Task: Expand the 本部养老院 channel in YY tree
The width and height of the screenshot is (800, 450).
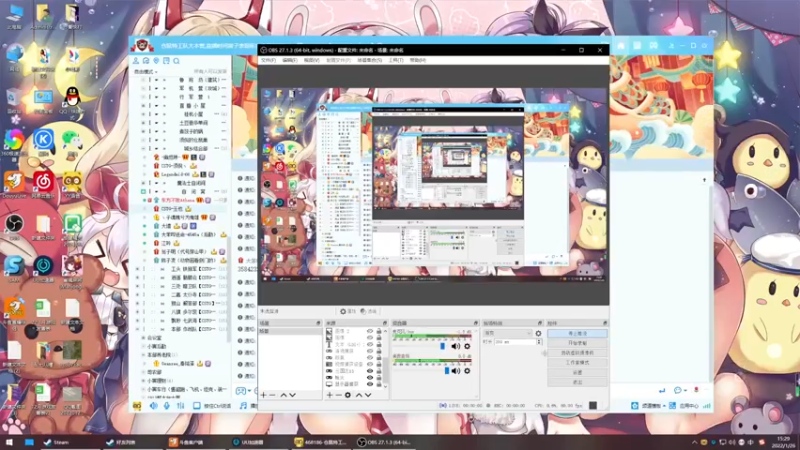Action: (143, 355)
